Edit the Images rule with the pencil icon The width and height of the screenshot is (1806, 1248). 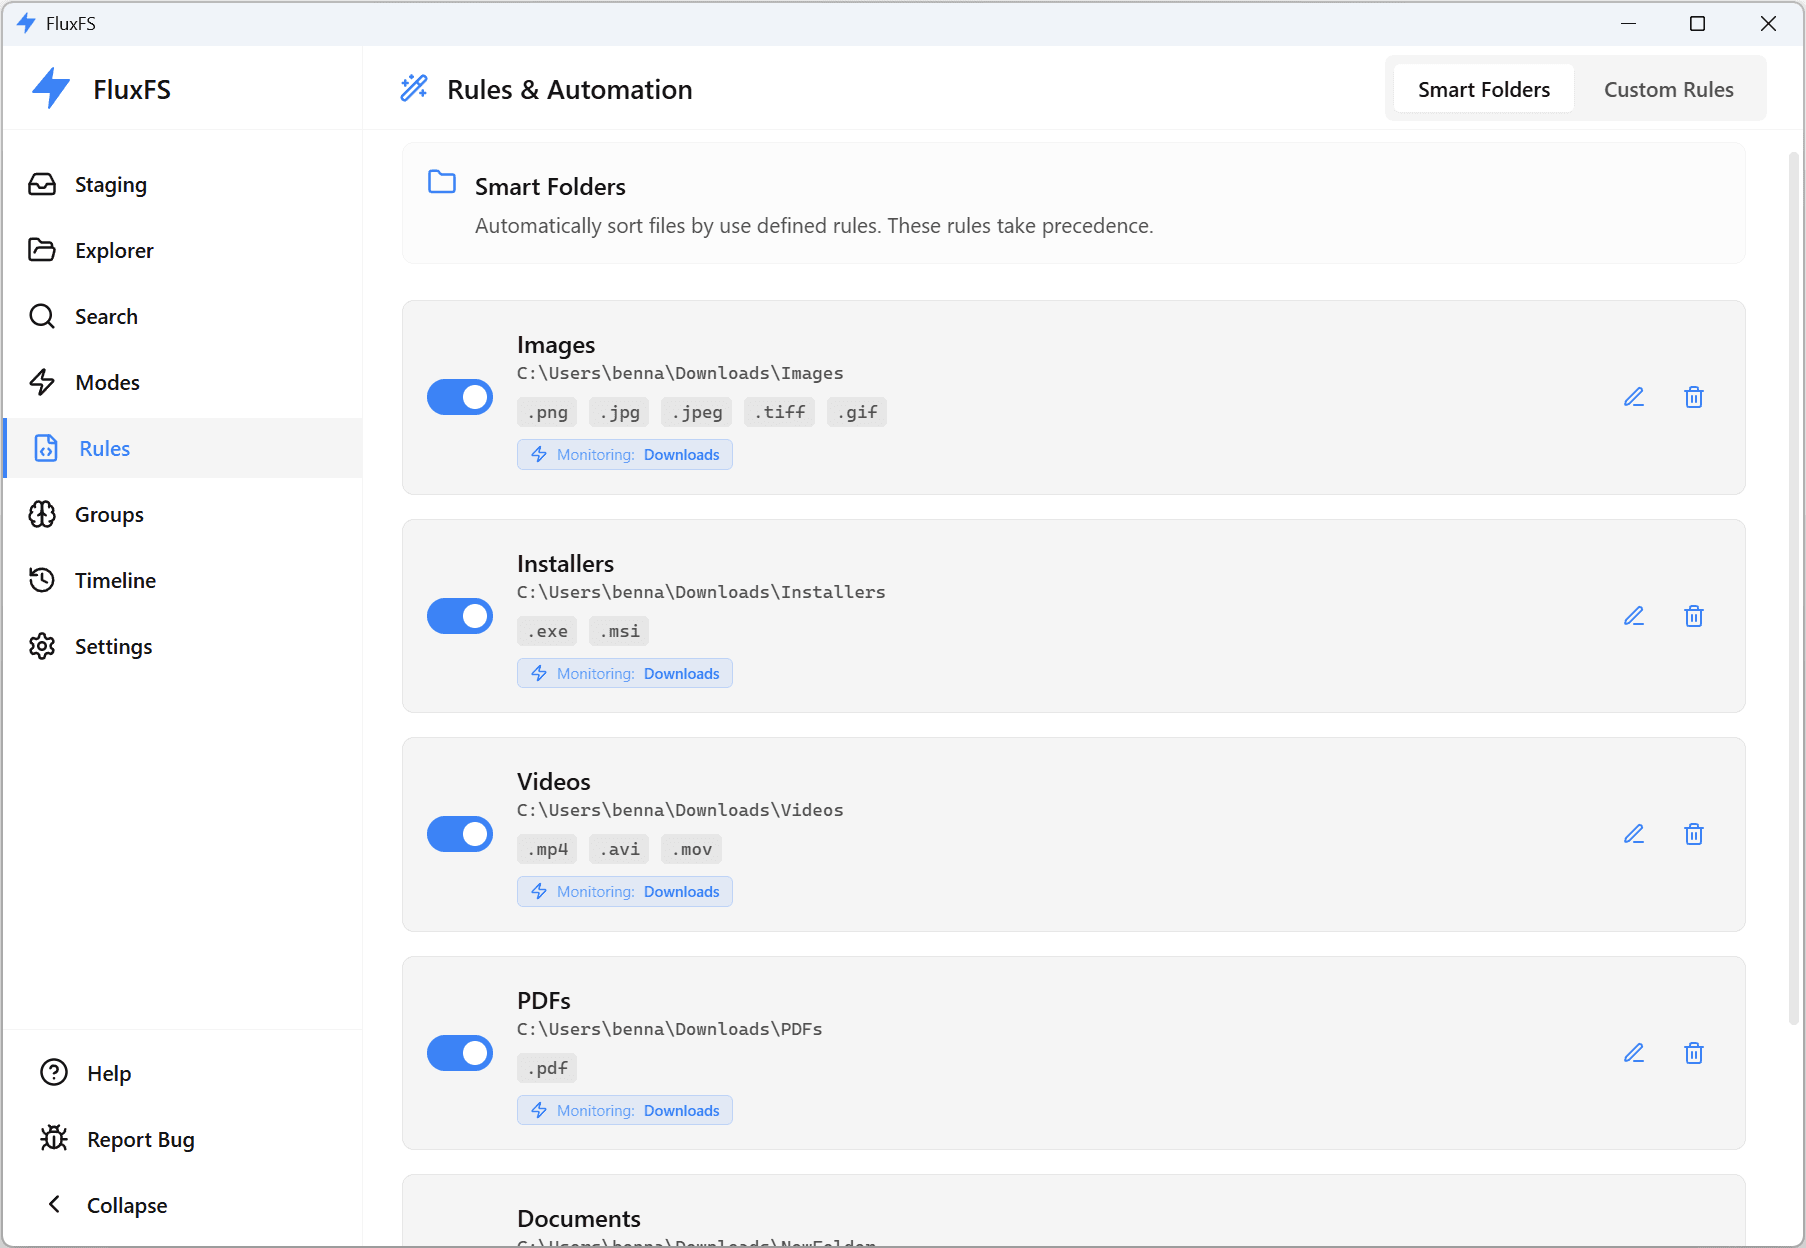coord(1634,397)
